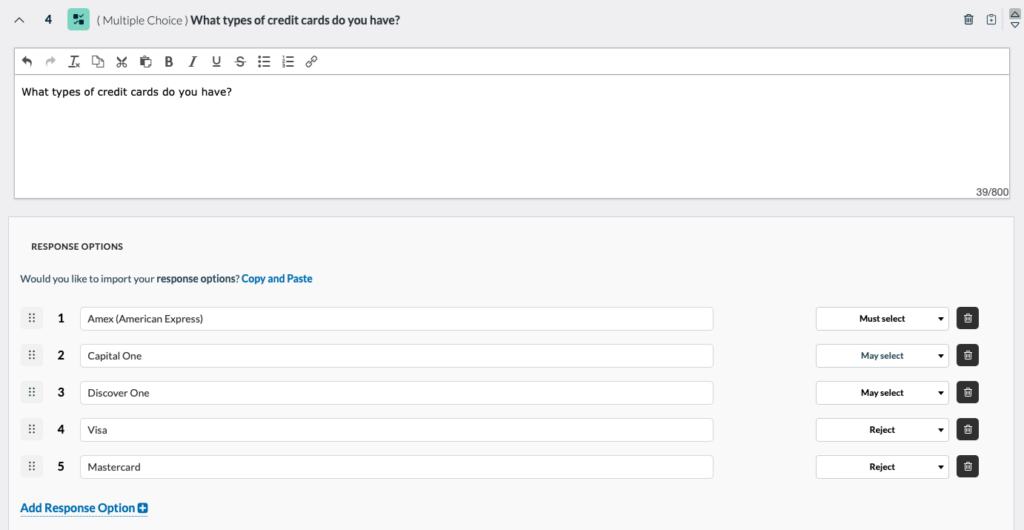Image resolution: width=1024 pixels, height=530 pixels.
Task: Click the drag handle for the Amex option
Action: pos(31,319)
